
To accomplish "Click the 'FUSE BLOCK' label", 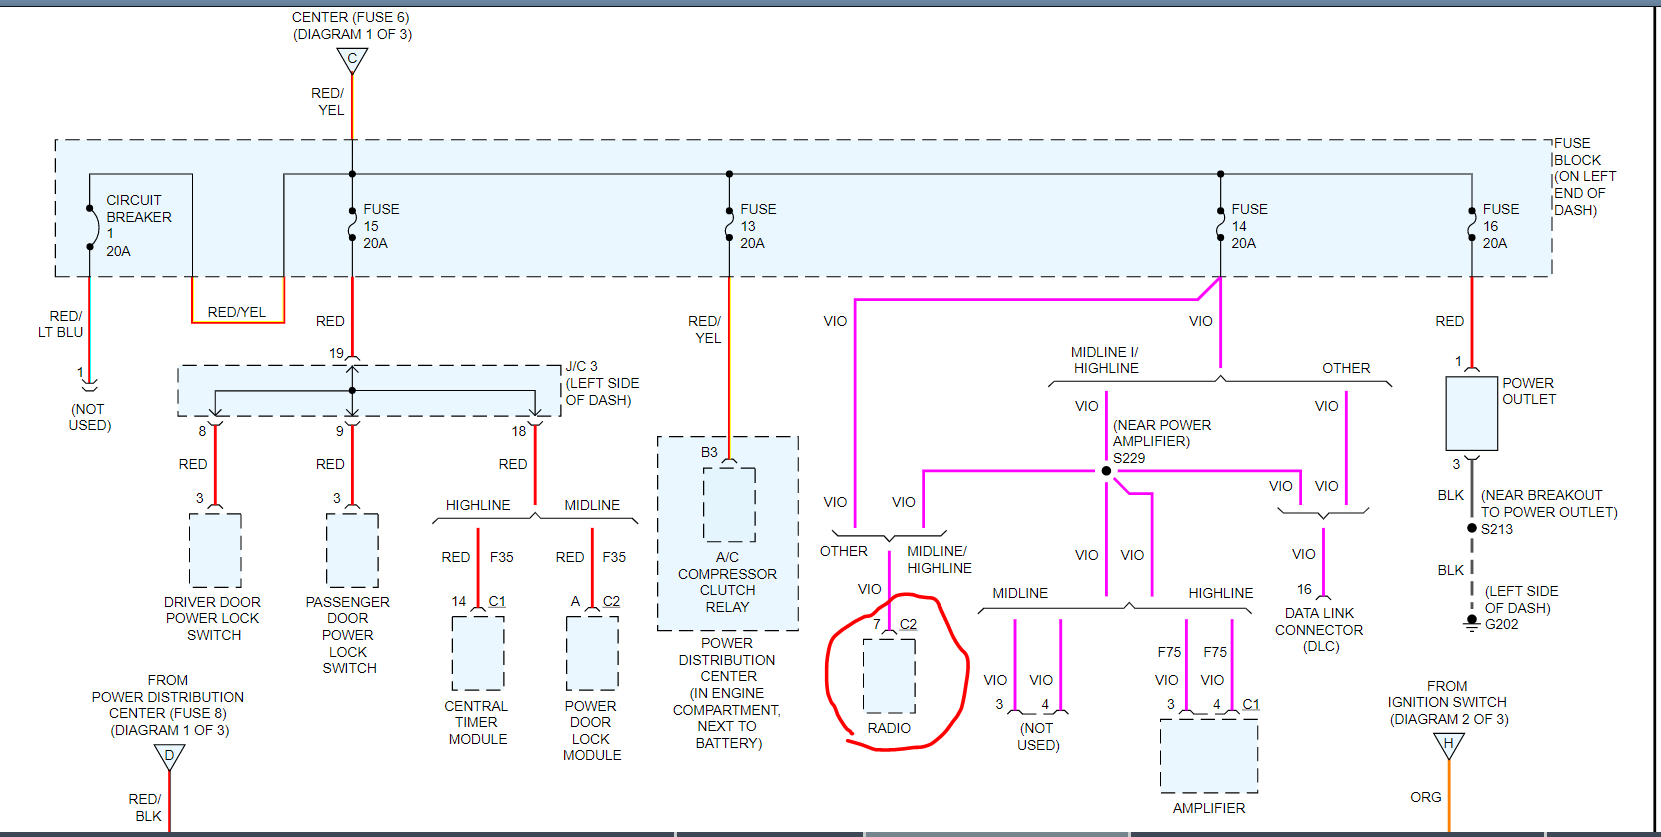I will click(x=1578, y=151).
